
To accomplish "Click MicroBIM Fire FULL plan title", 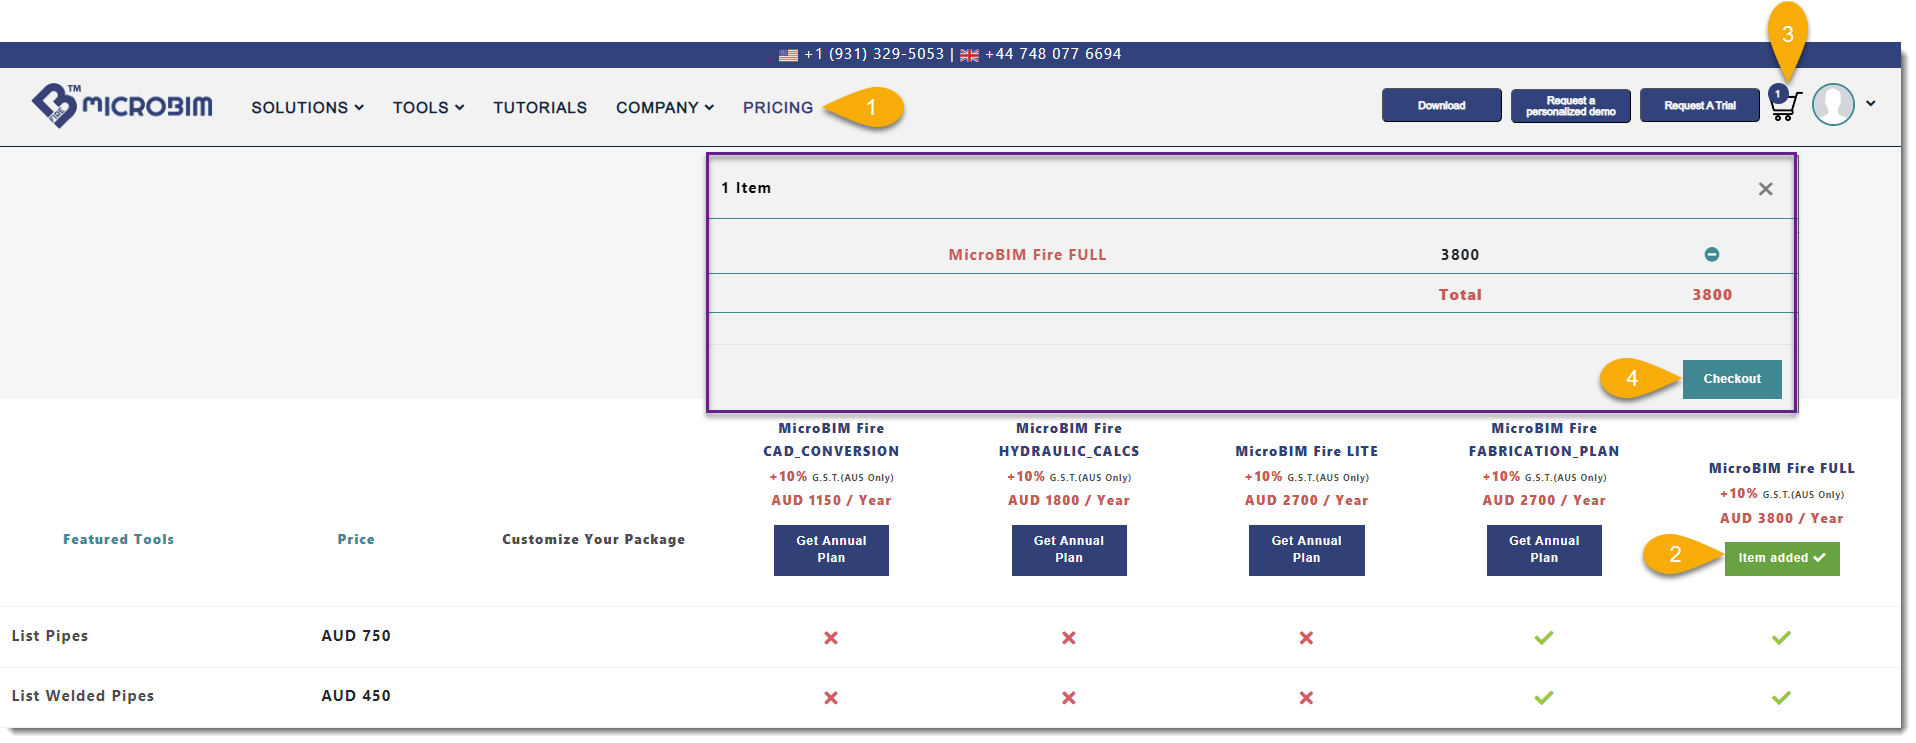I will 1781,468.
